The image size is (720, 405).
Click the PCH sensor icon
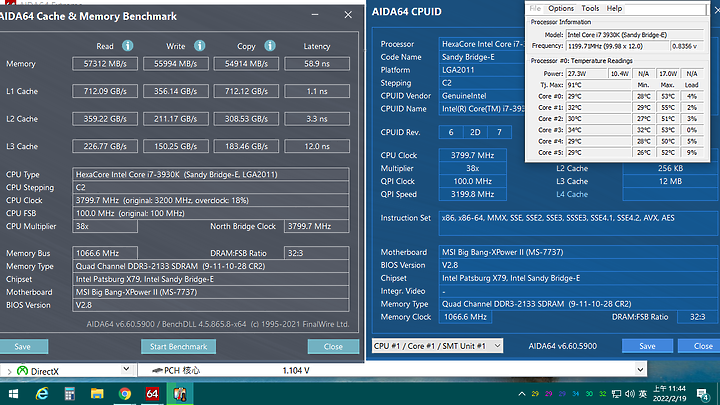(x=157, y=370)
